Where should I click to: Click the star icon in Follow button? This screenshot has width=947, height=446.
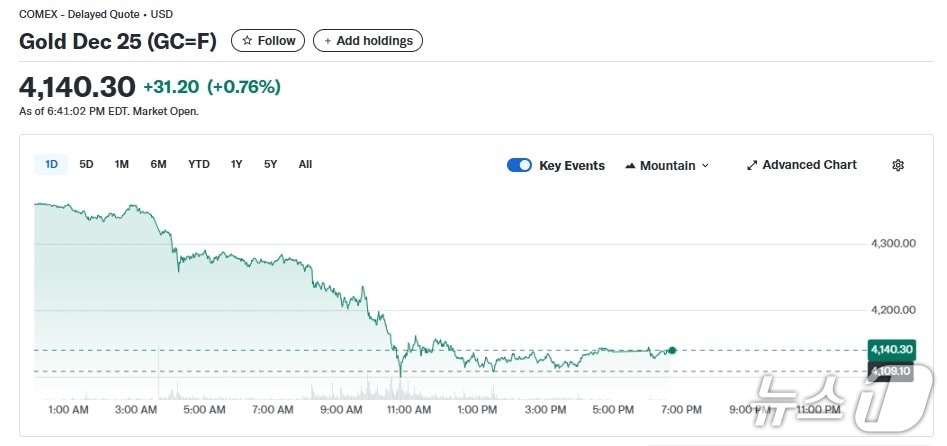pyautogui.click(x=247, y=41)
